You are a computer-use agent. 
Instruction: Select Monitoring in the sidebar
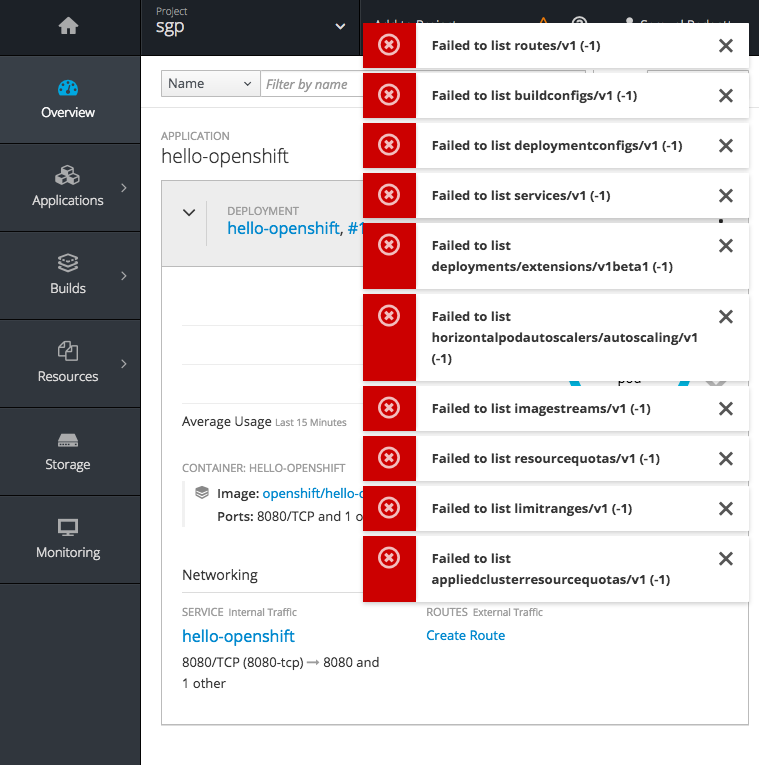pyautogui.click(x=70, y=540)
